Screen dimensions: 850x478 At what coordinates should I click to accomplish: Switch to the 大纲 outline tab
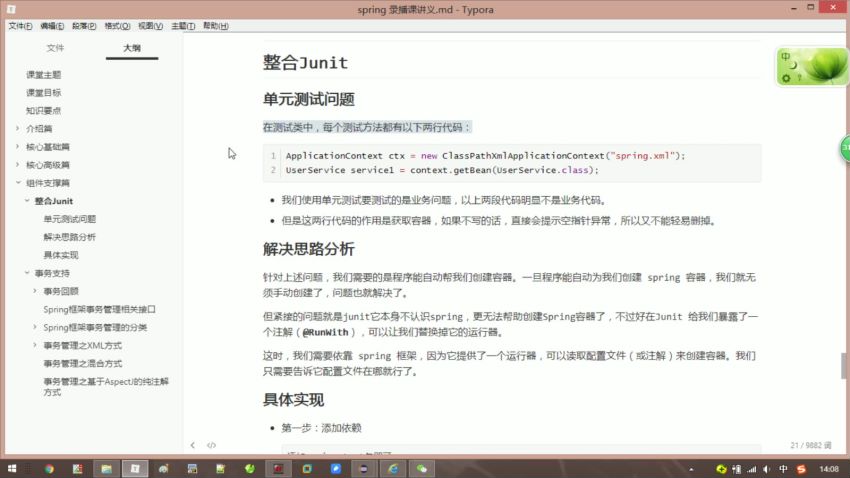coord(132,48)
